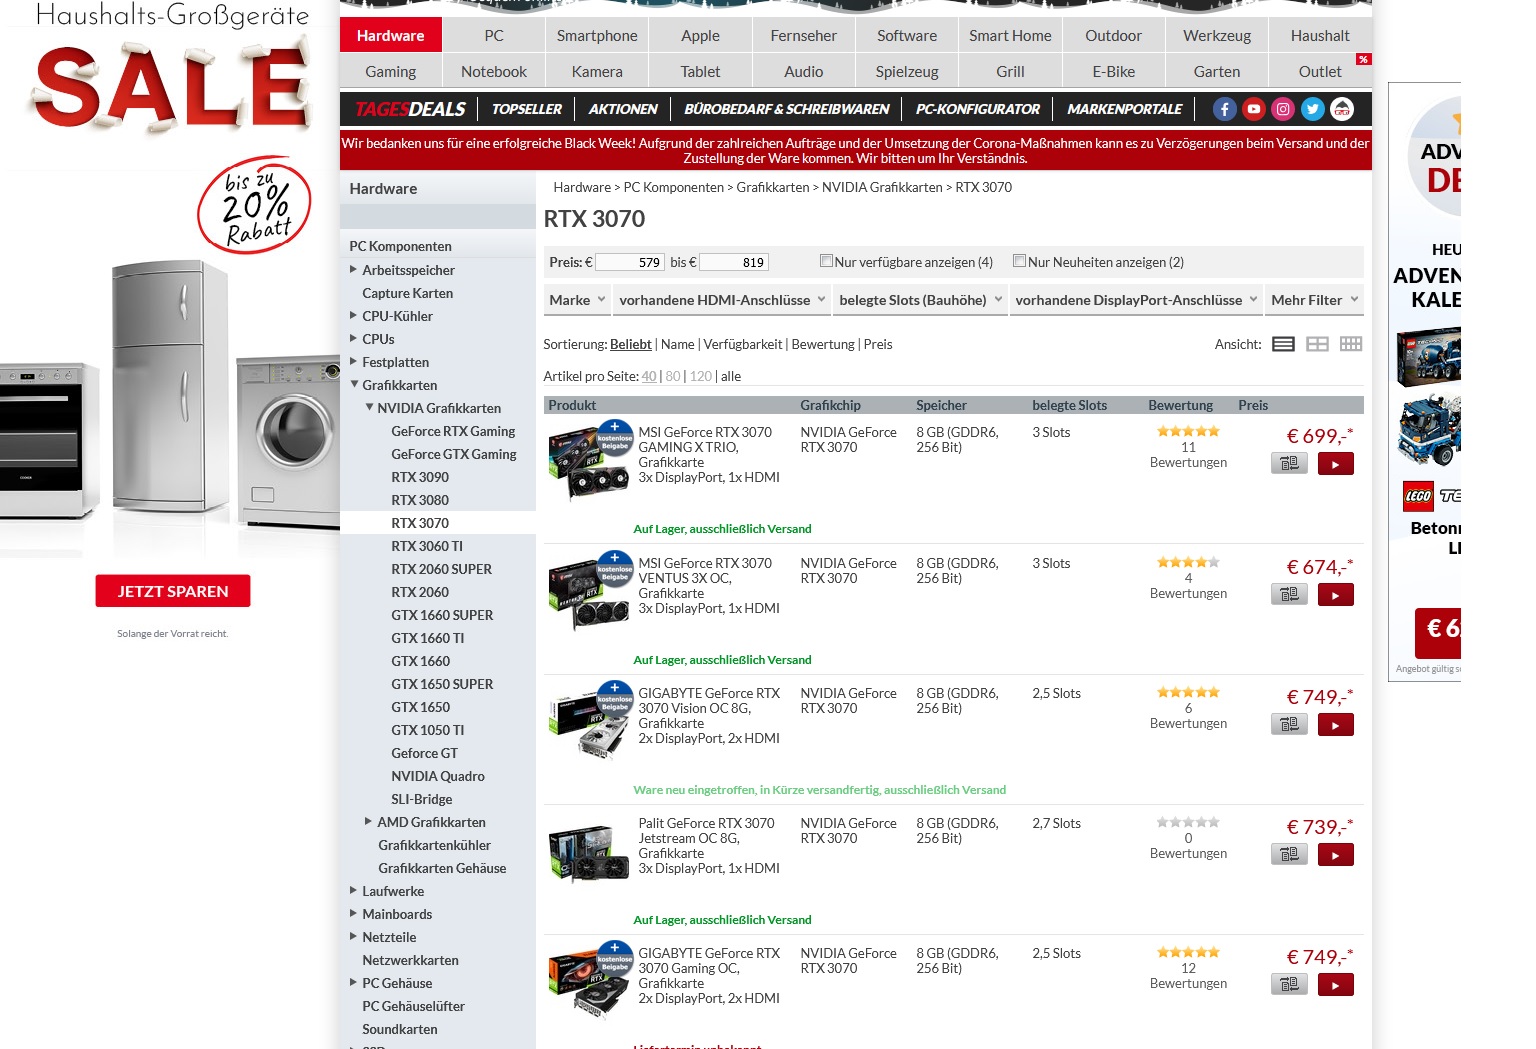Open the mascot blog icon beside Twitter
1536x1049 pixels.
coord(1342,109)
